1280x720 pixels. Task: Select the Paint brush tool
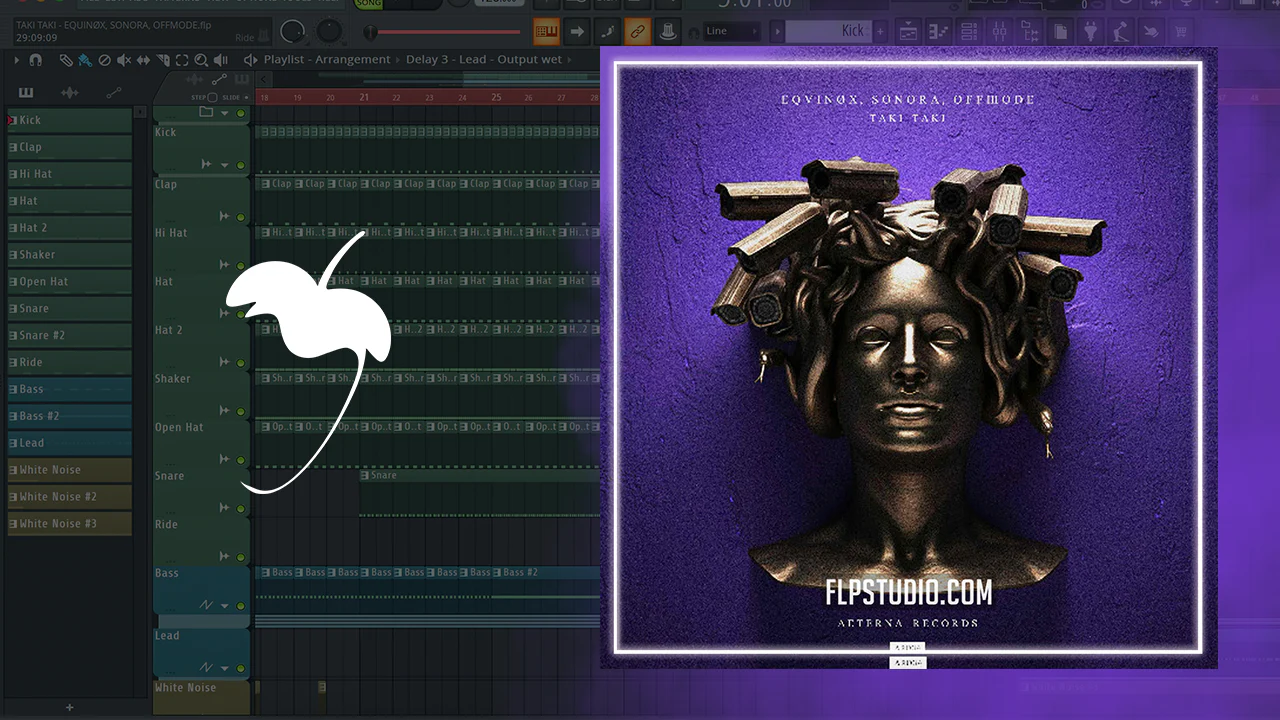tap(85, 60)
